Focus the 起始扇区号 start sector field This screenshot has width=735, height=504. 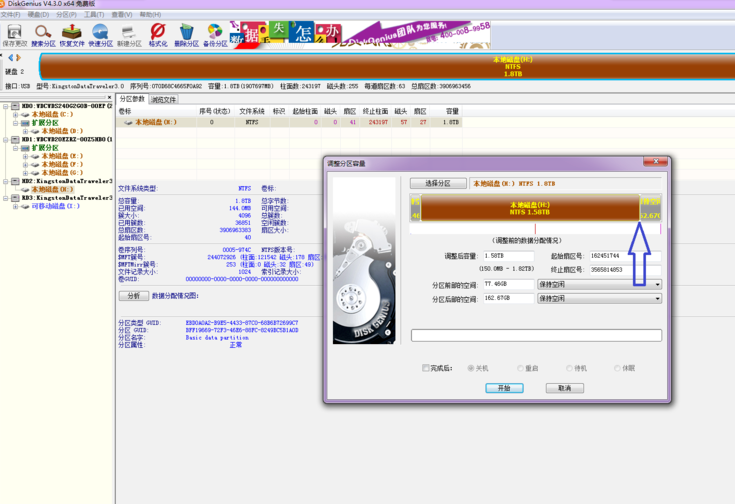click(625, 256)
